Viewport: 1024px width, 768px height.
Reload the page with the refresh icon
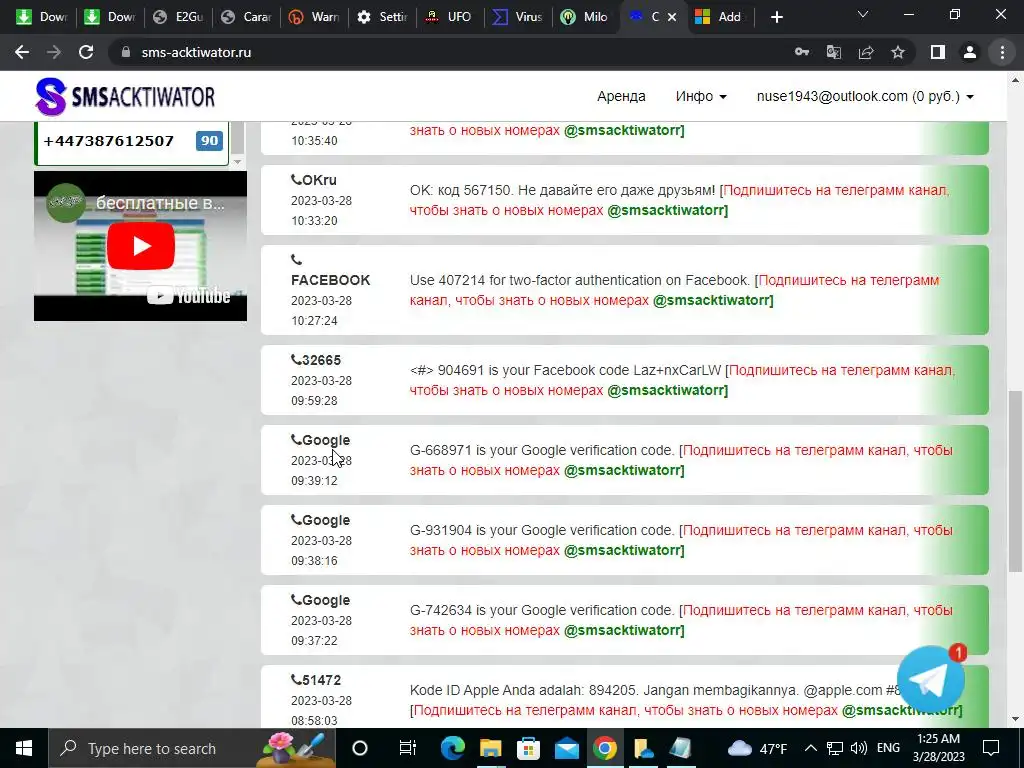[86, 52]
